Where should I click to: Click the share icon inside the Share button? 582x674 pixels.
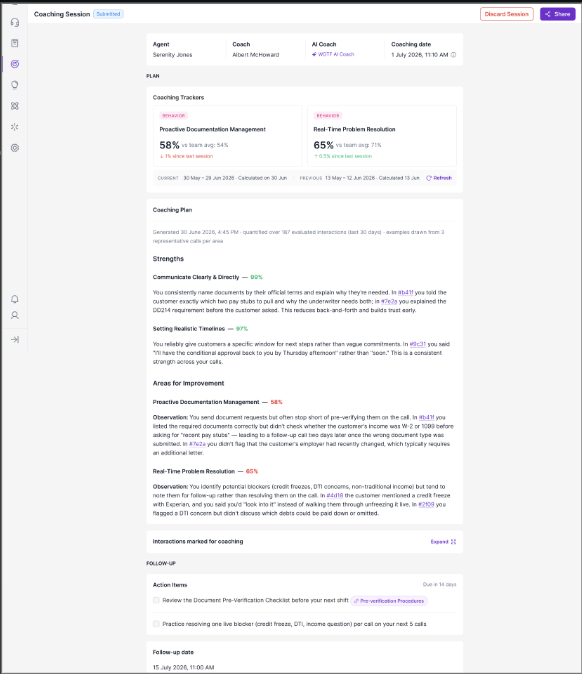tap(548, 14)
